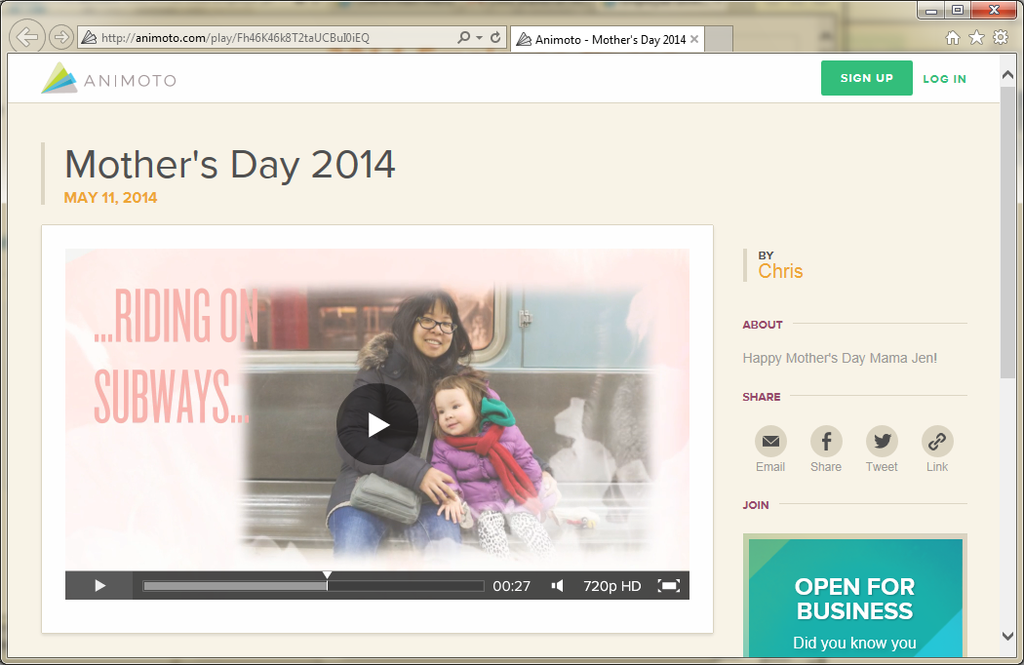Expand address bar search dropdown arrow
This screenshot has width=1024, height=665.
(479, 38)
